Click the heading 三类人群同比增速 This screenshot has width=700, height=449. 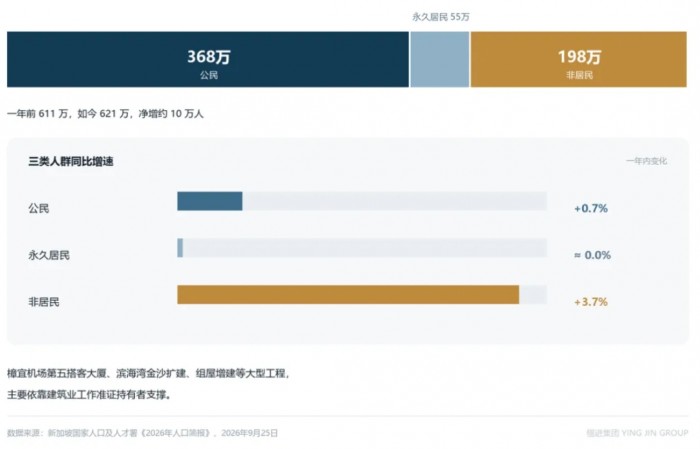pyautogui.click(x=71, y=162)
